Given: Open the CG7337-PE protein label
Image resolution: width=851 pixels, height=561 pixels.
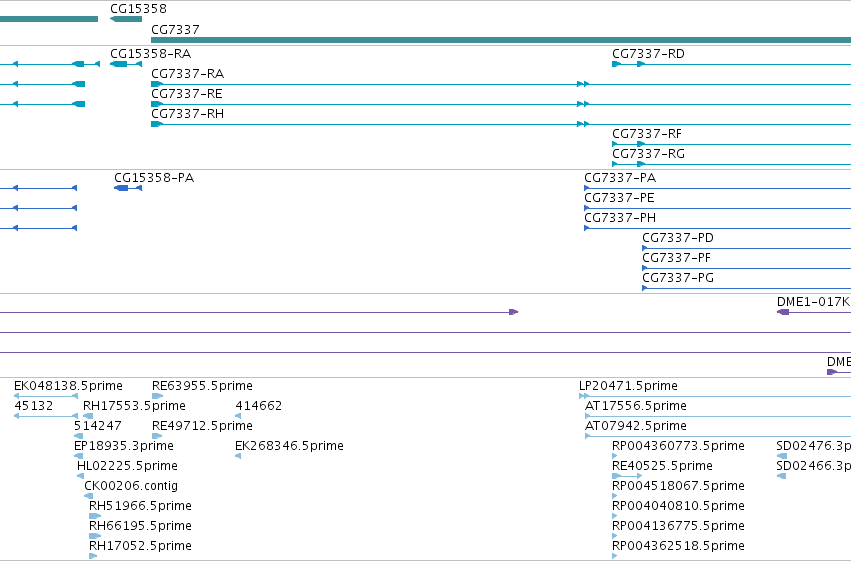Looking at the screenshot, I should point(619,198).
